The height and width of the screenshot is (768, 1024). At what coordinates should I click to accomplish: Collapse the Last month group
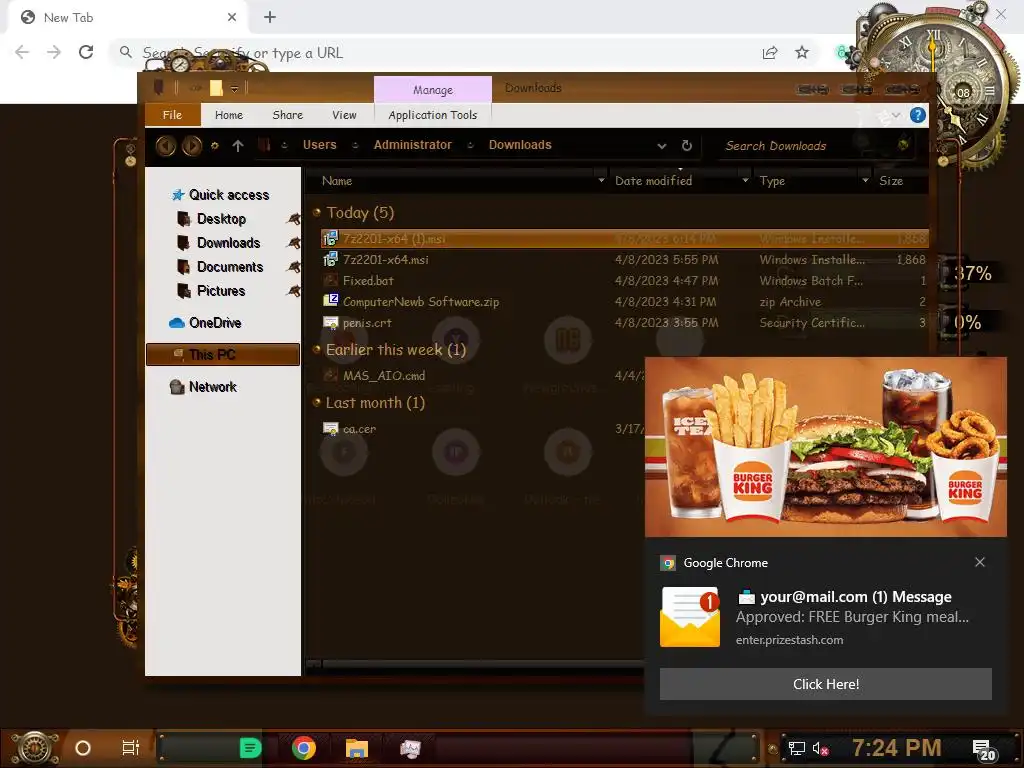click(317, 402)
